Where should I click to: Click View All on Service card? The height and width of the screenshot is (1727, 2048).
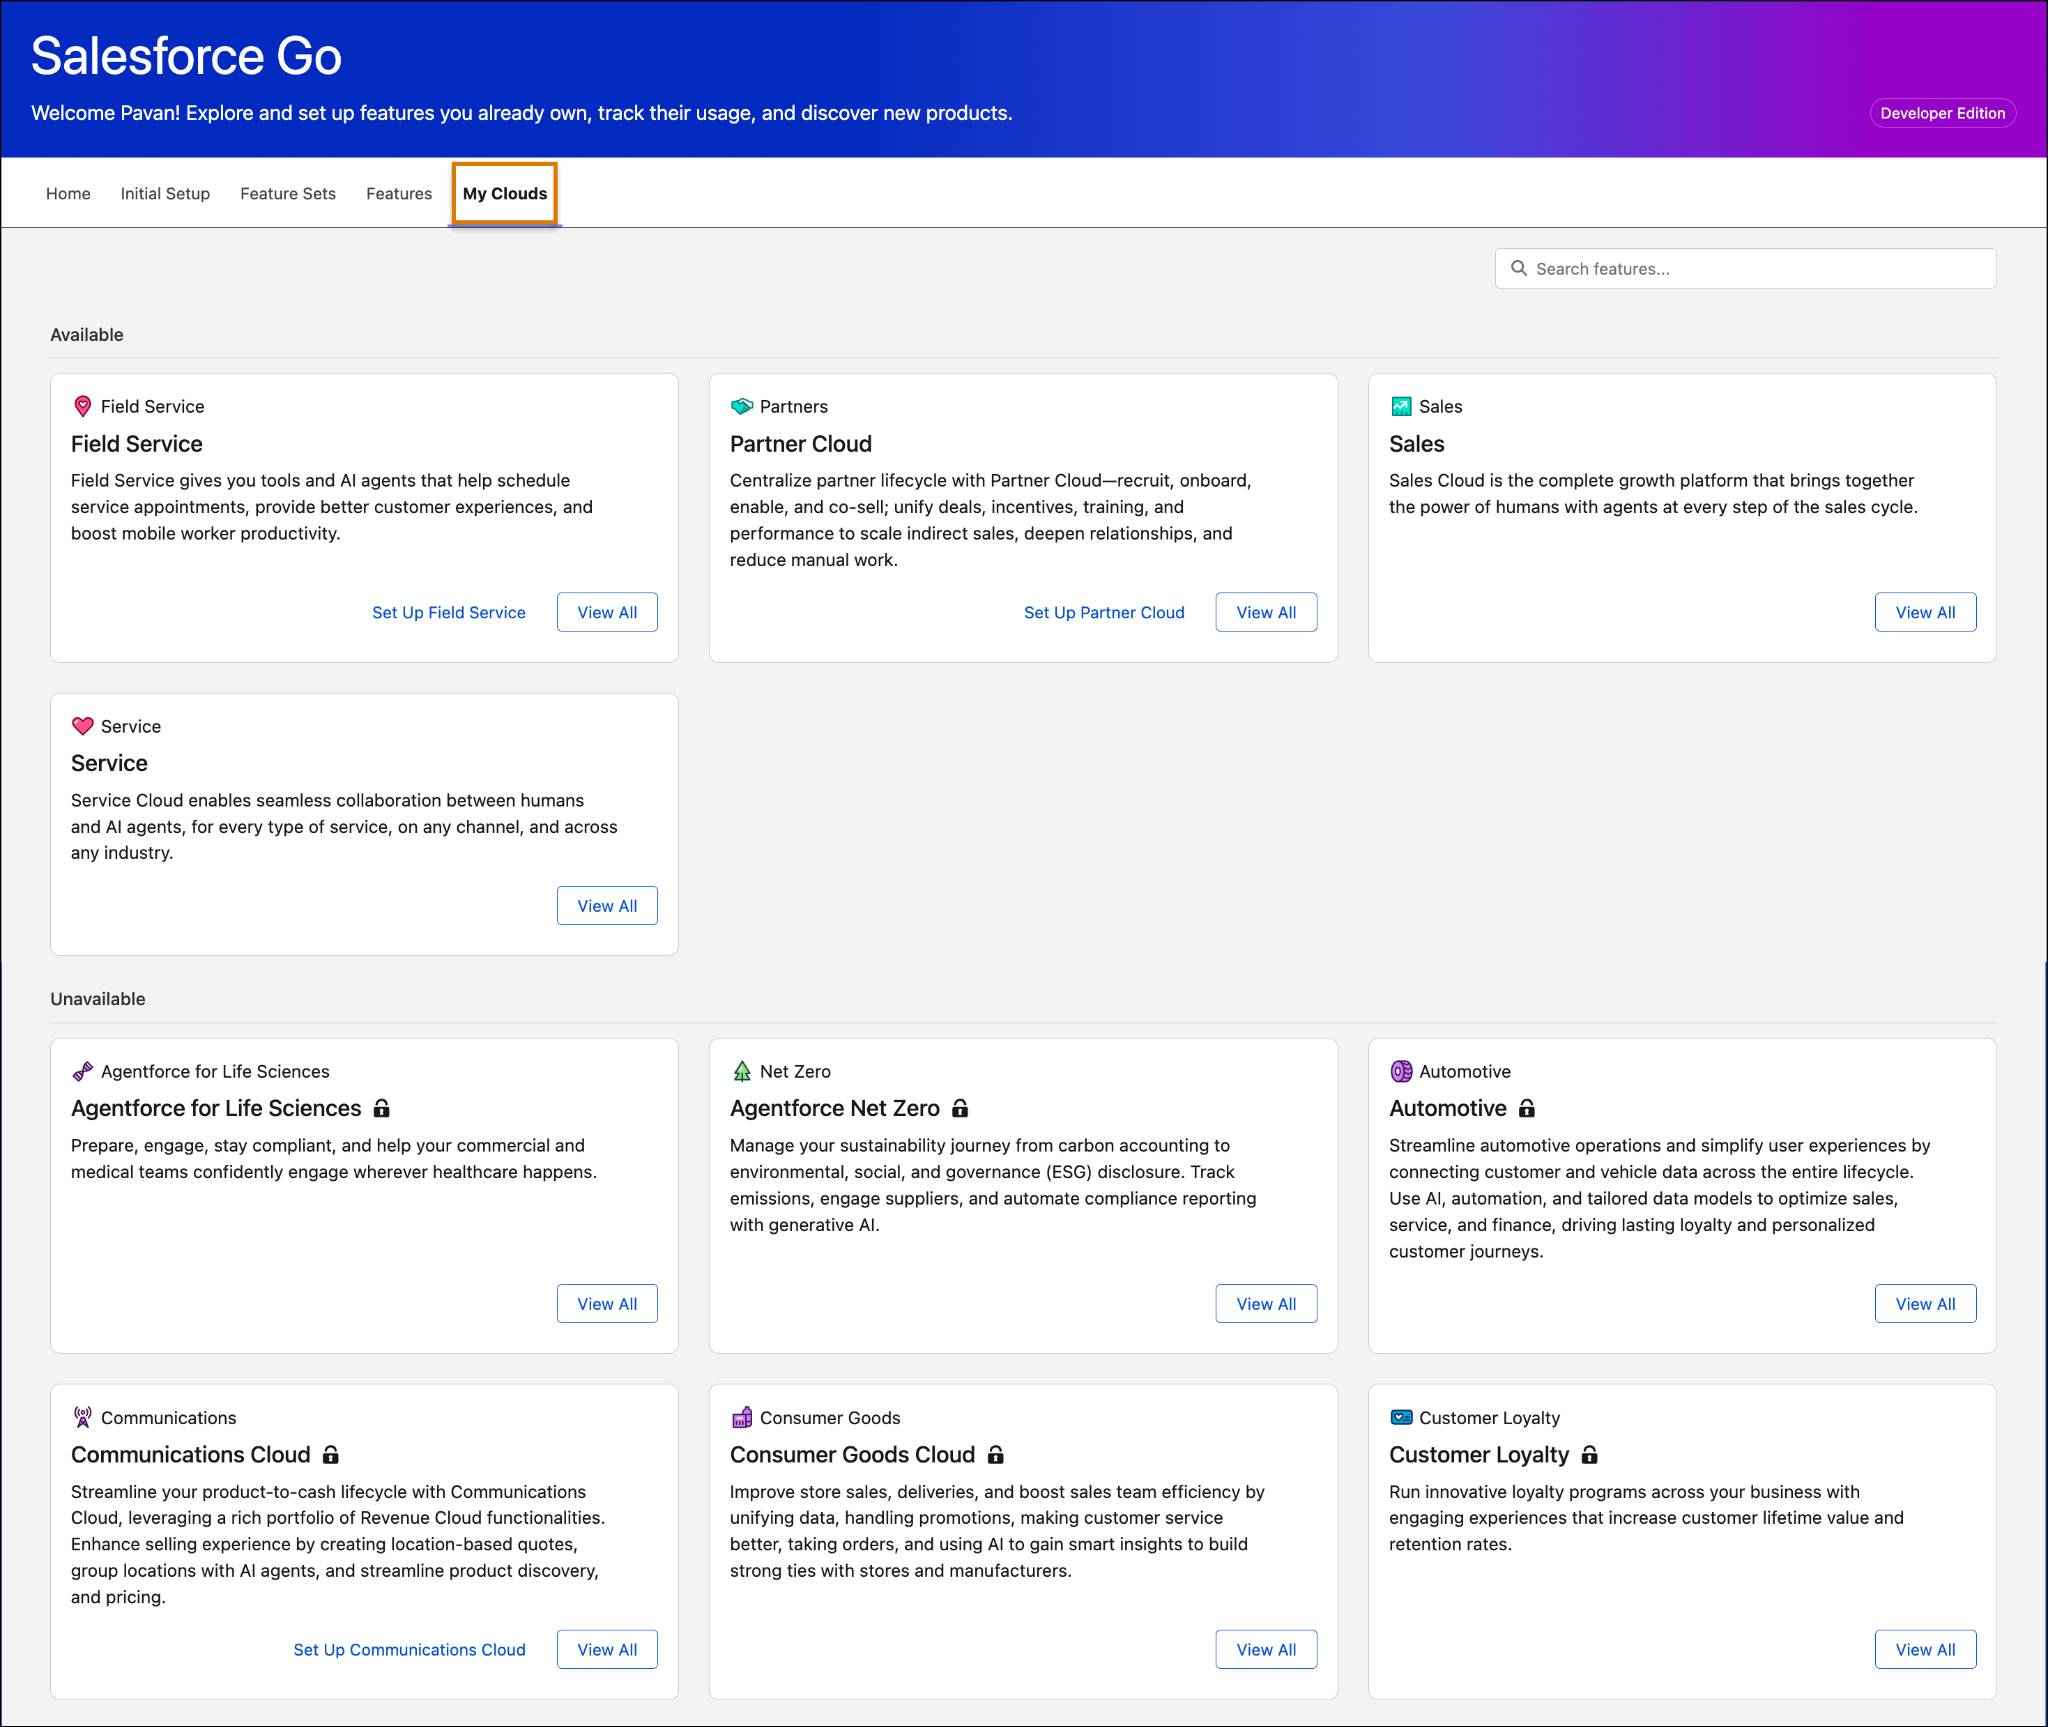607,905
